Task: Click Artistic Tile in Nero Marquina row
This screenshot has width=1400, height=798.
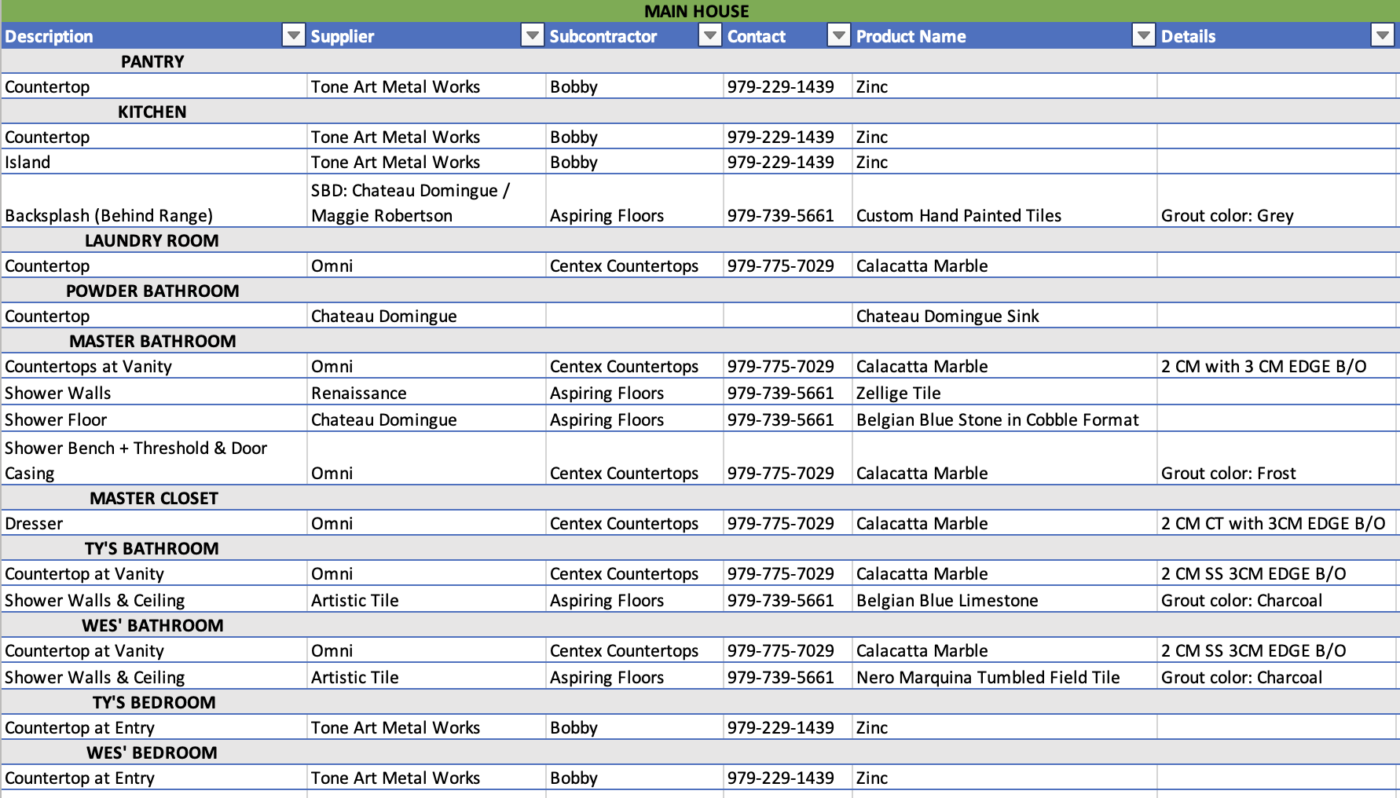Action: point(426,677)
